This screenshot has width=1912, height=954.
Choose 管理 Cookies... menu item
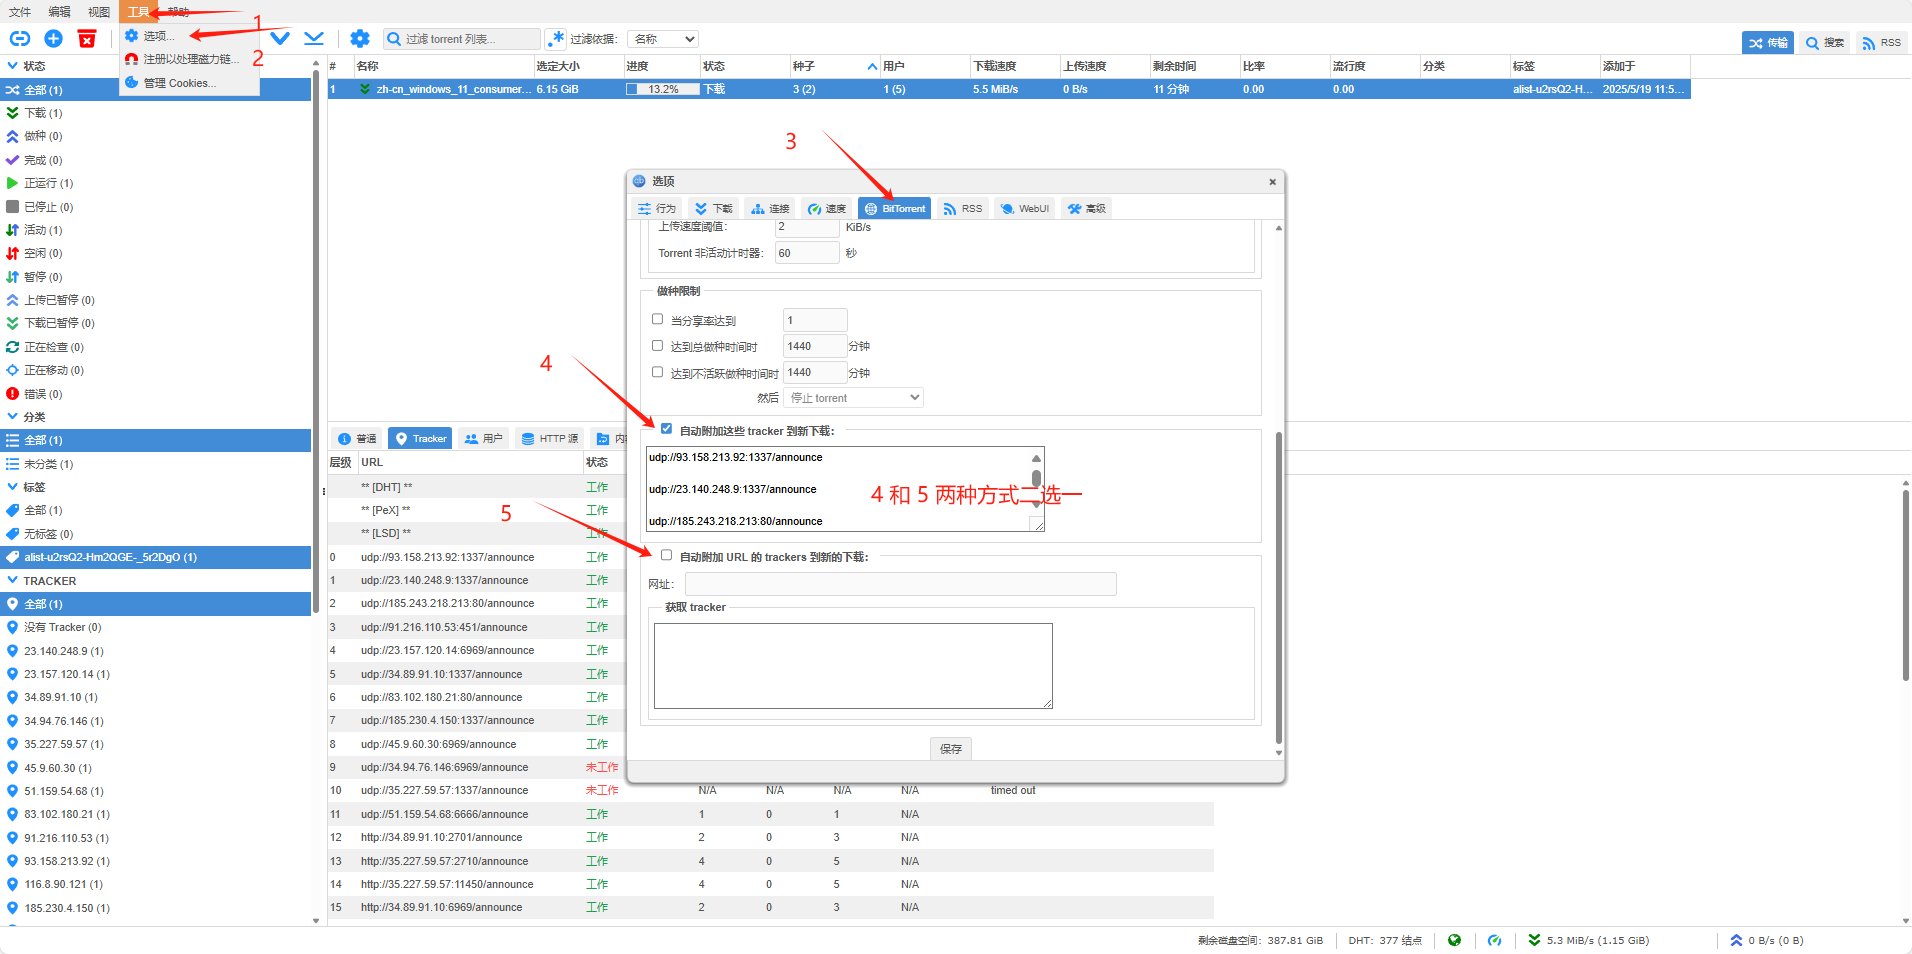tap(189, 83)
